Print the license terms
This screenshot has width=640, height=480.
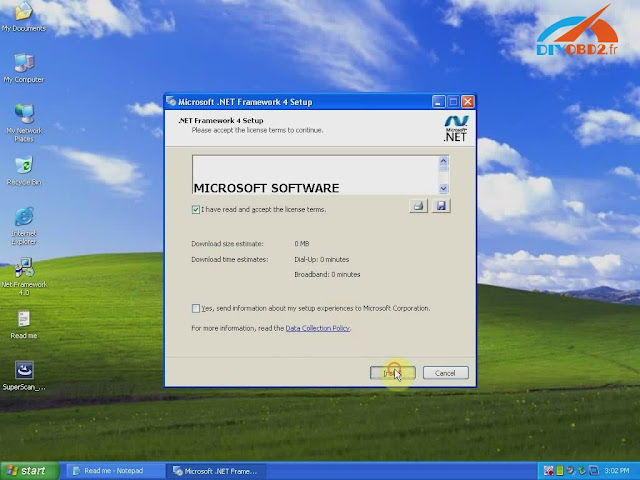pyautogui.click(x=418, y=206)
